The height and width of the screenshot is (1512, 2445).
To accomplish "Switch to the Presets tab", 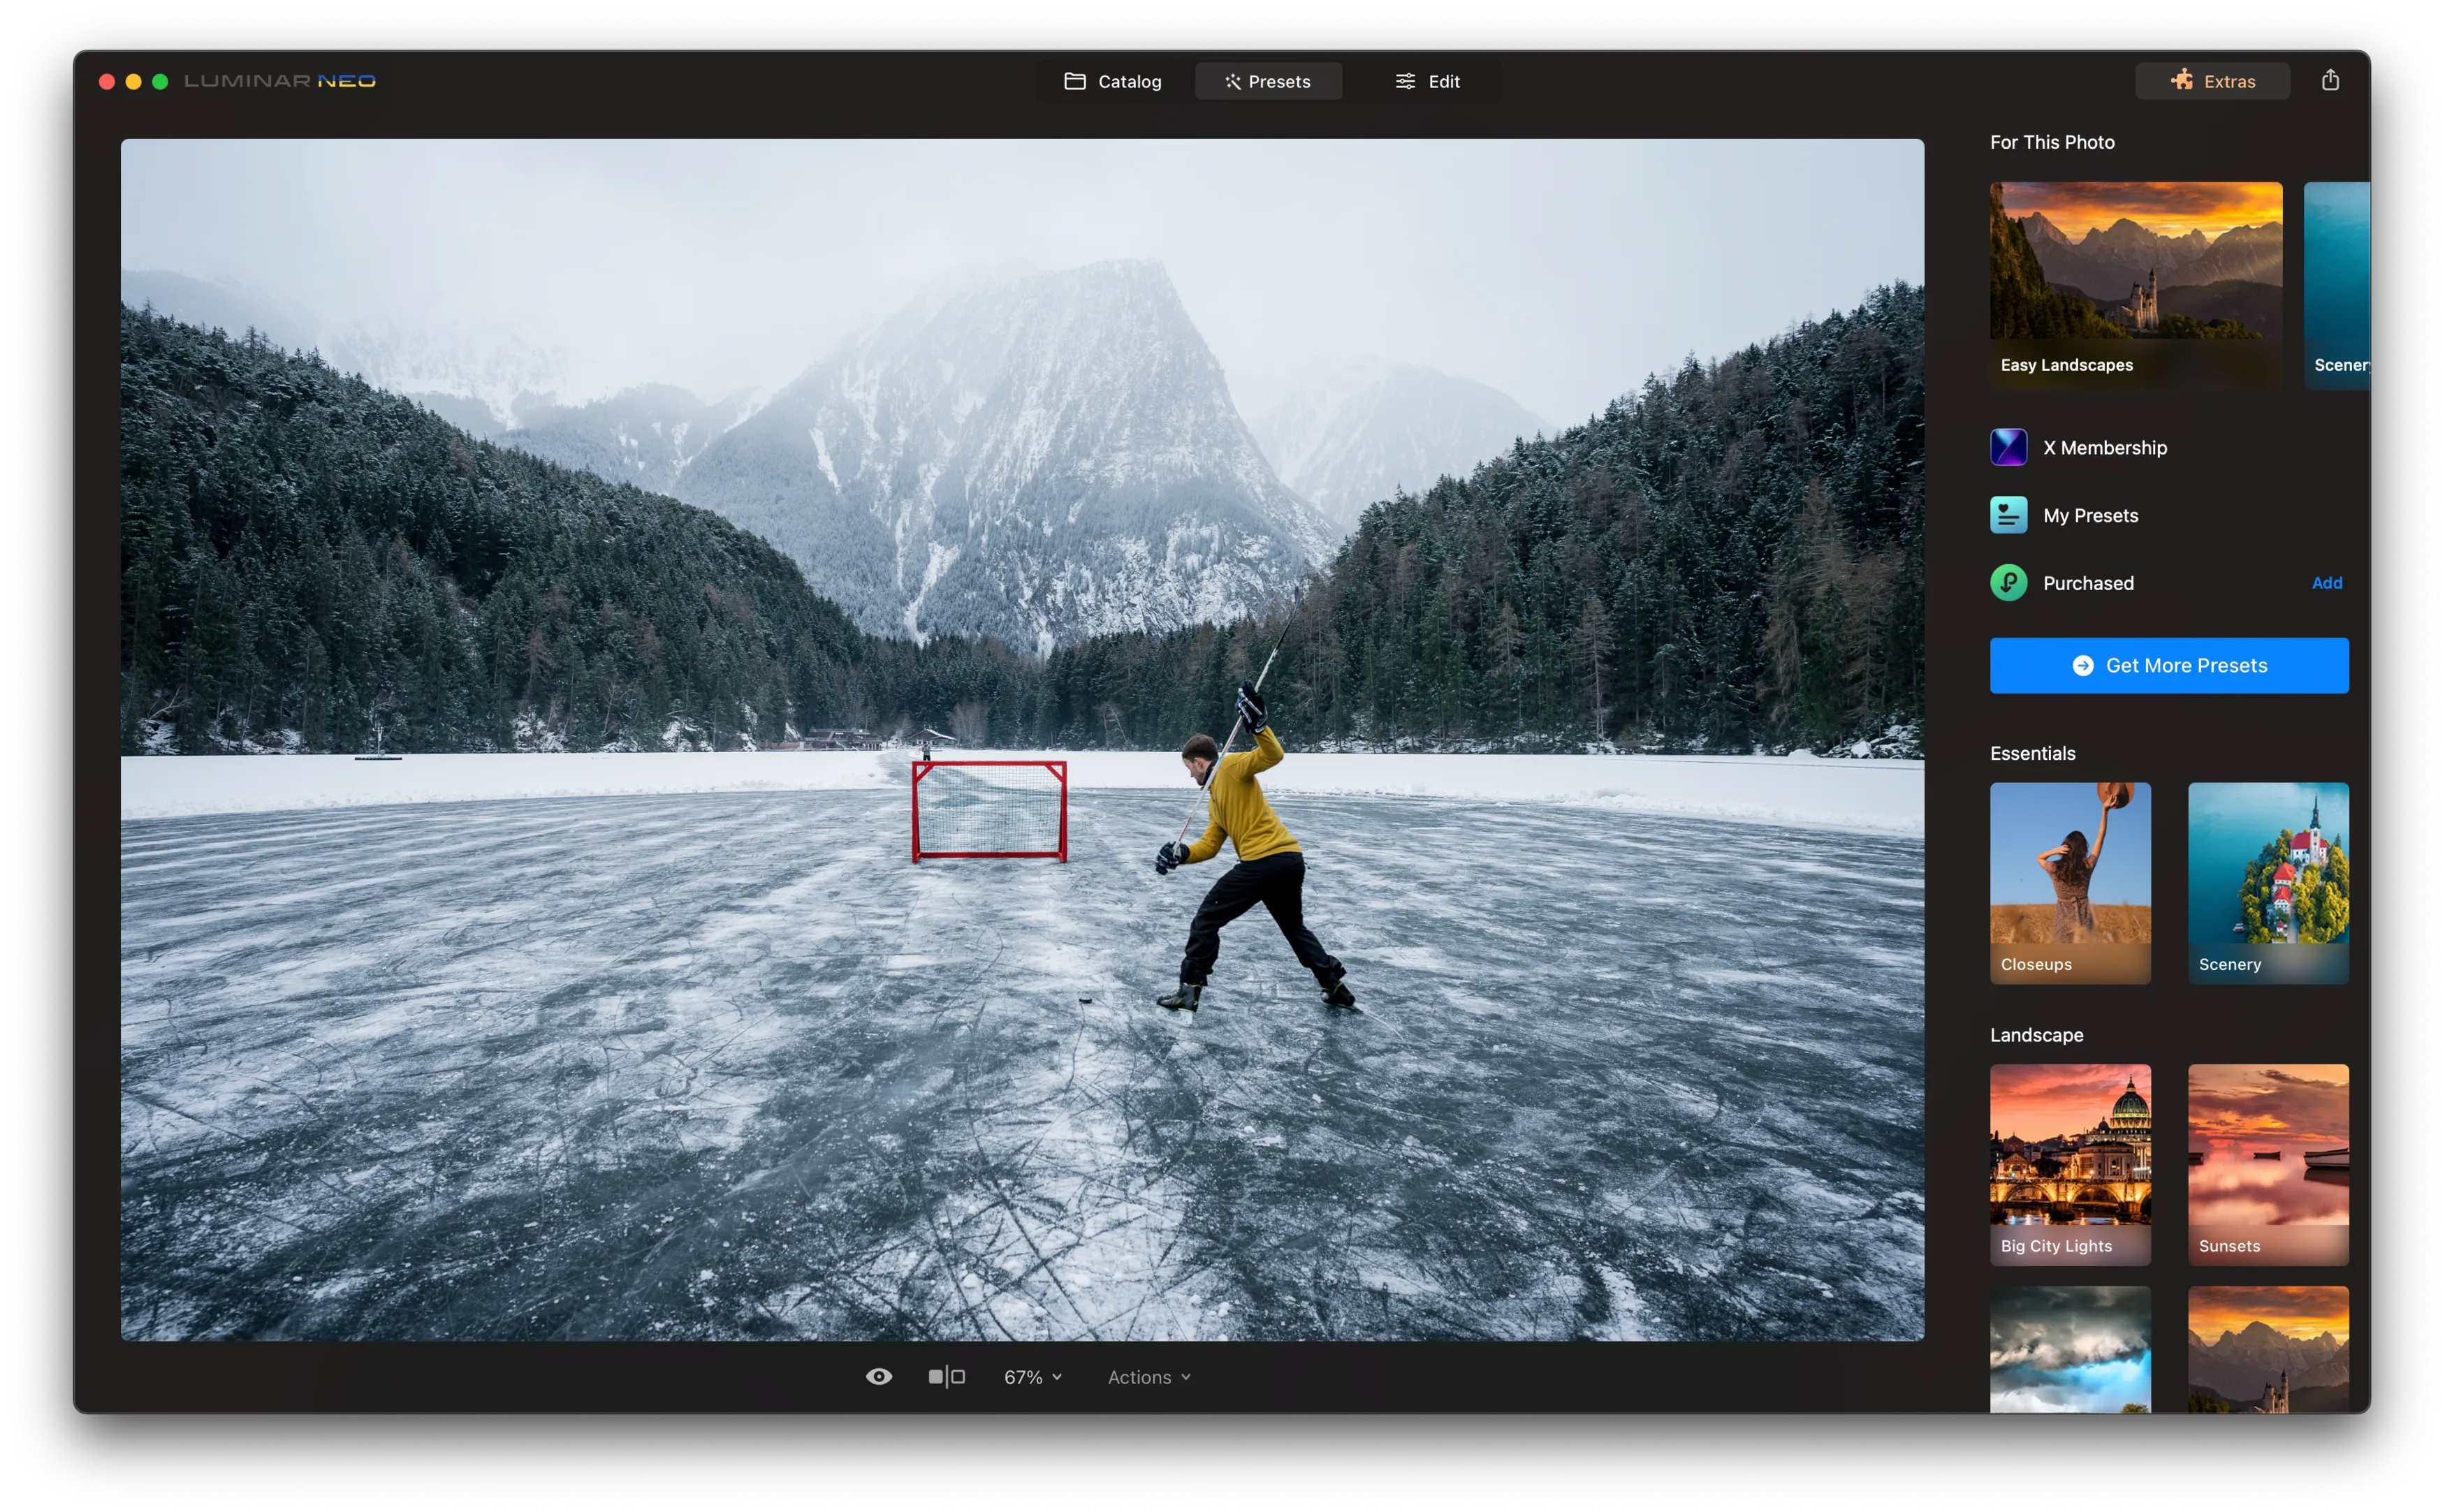I will point(1268,81).
